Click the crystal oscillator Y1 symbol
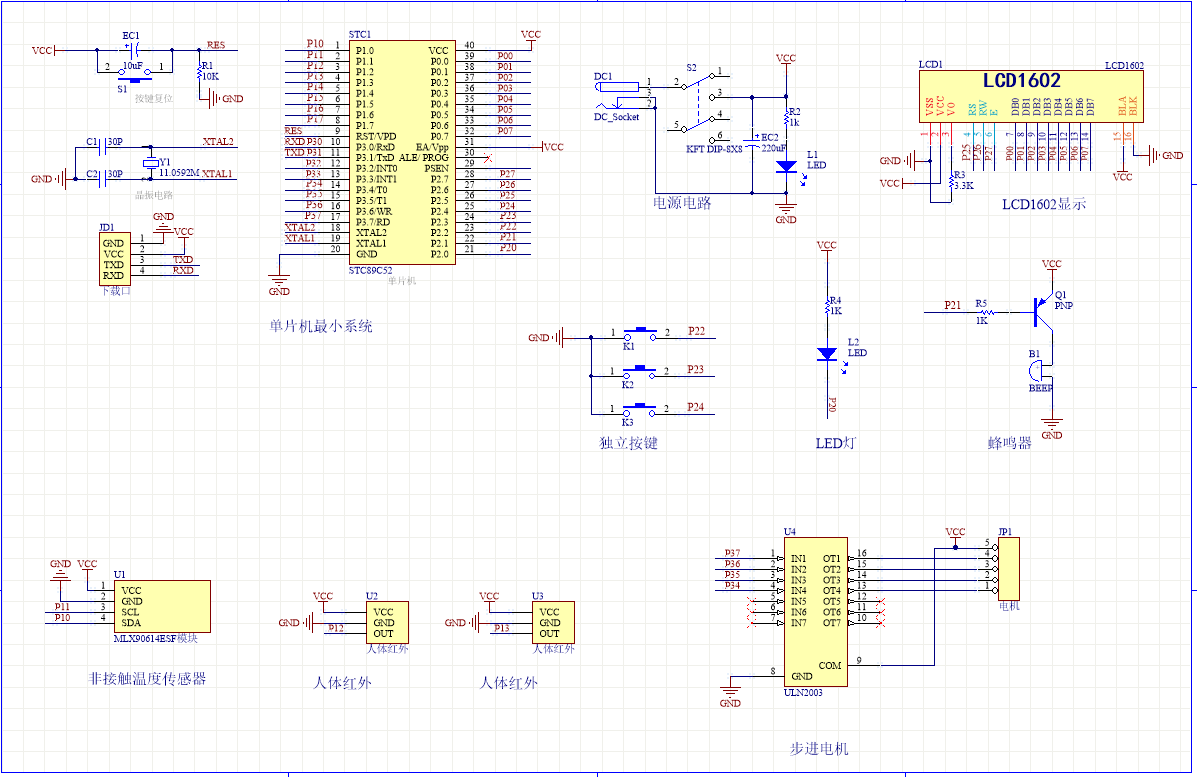This screenshot has height=777, width=1197. point(150,163)
